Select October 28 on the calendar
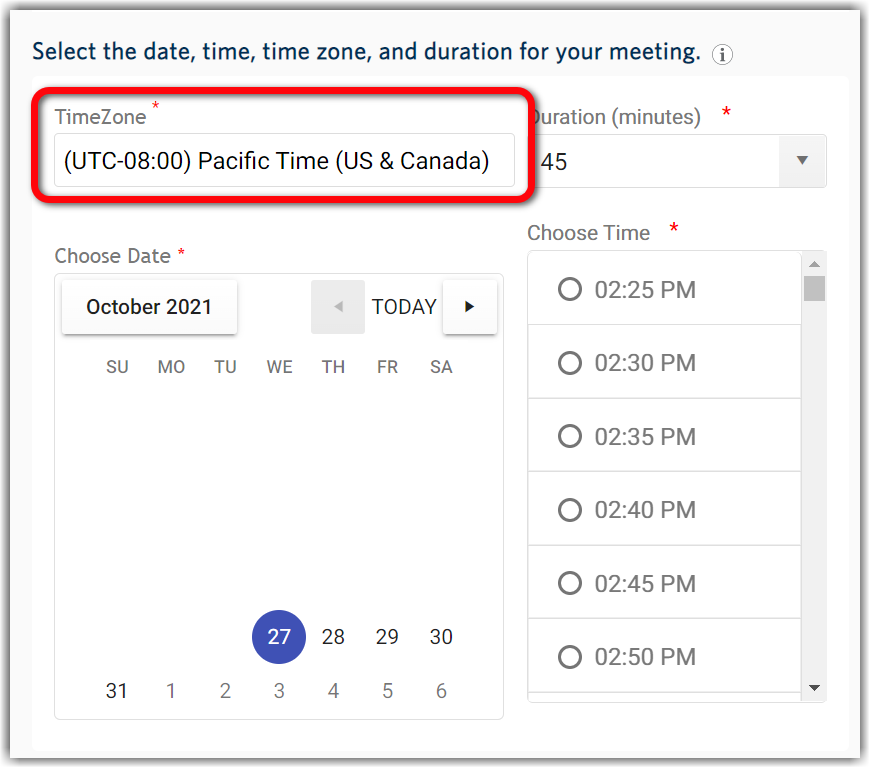Screen dimensions: 870x768 tap(333, 637)
